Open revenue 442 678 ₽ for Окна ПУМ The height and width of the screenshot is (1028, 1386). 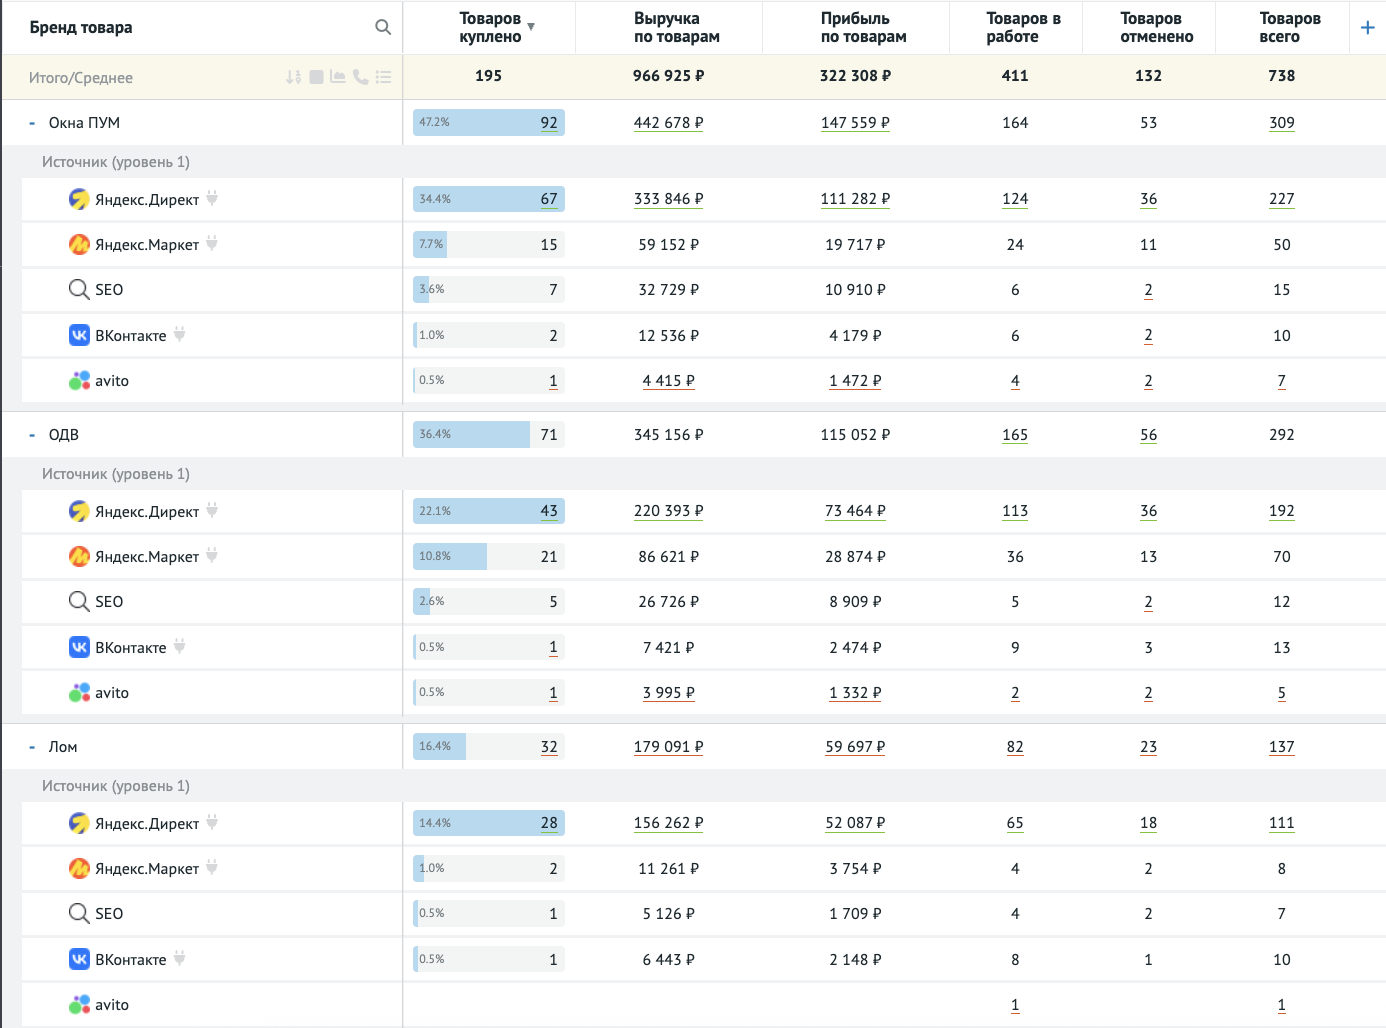(x=668, y=123)
